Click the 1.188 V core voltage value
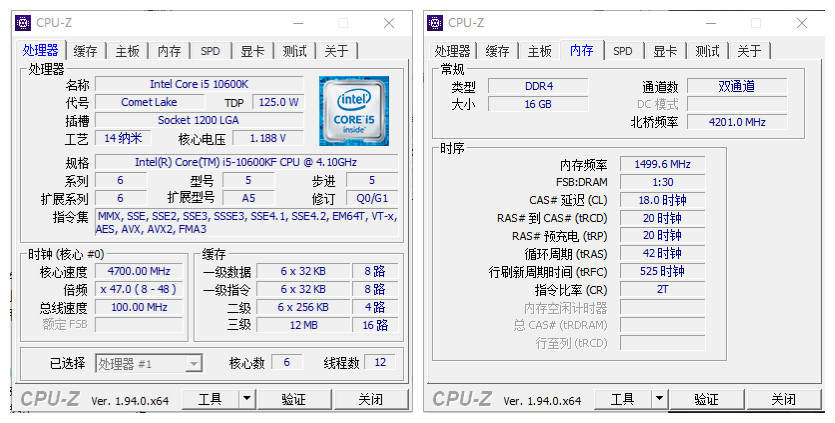This screenshot has height=423, width=835. (268, 139)
